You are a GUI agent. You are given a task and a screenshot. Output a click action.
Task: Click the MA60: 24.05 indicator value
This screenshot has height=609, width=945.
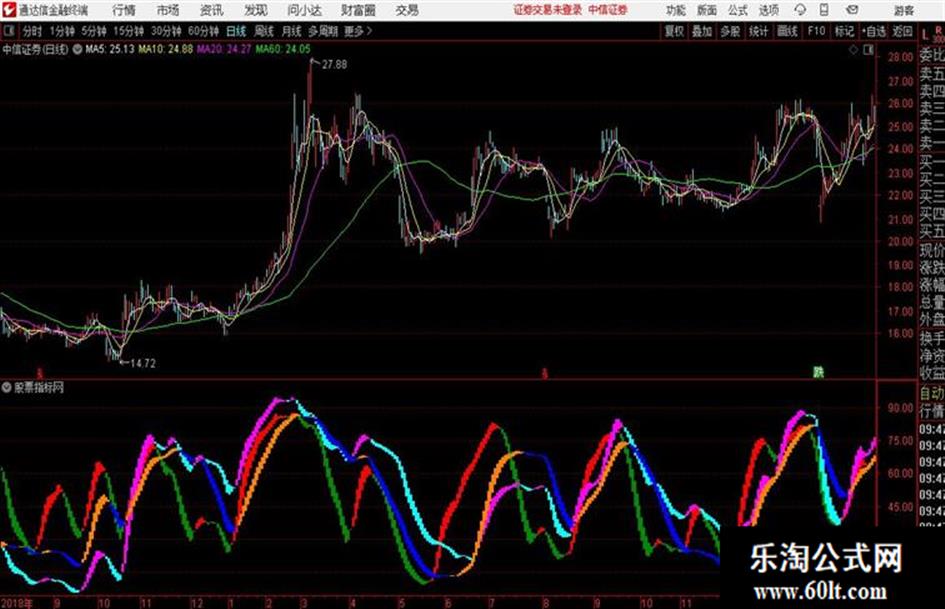(283, 49)
